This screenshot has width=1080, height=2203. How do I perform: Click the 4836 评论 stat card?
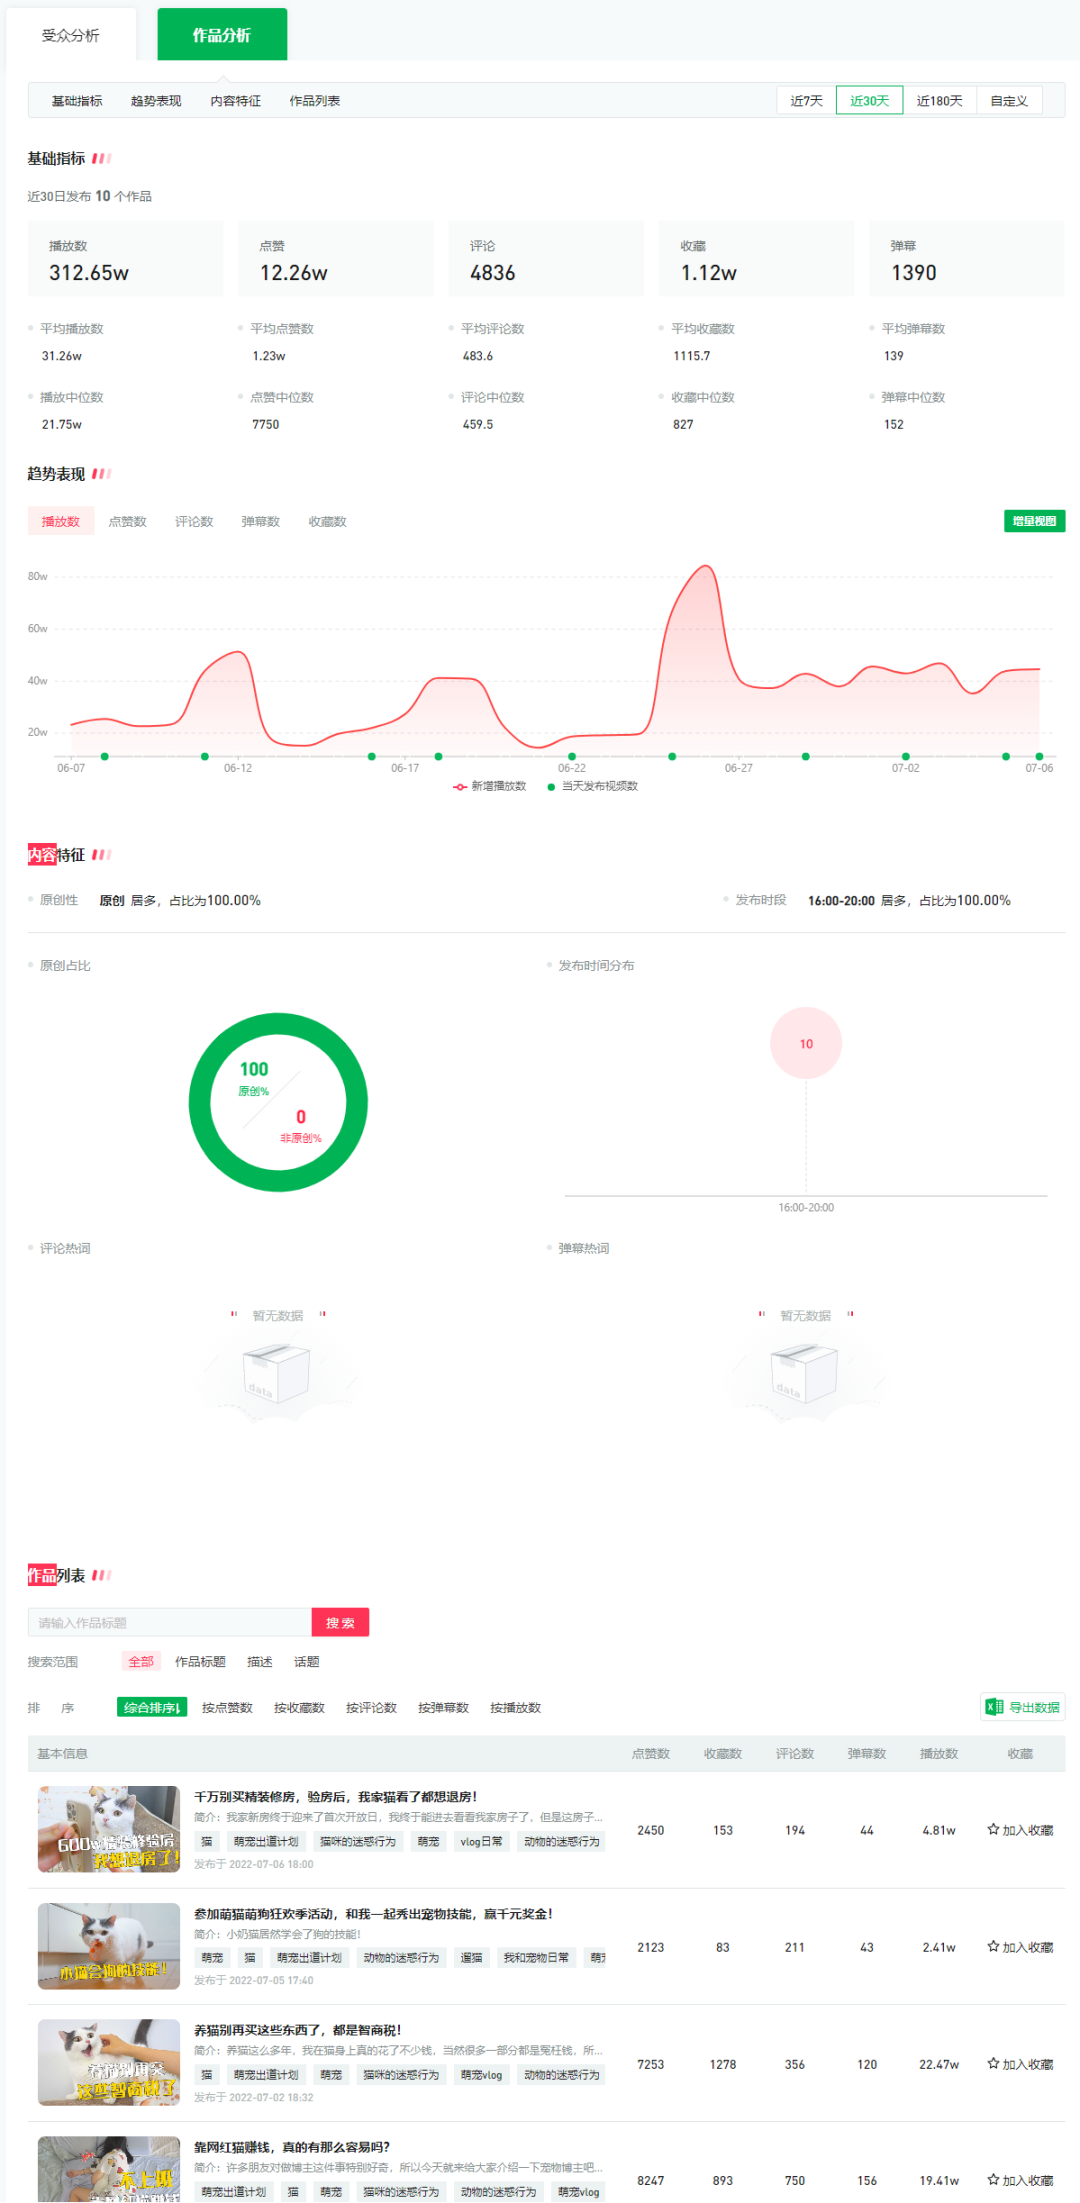click(546, 259)
